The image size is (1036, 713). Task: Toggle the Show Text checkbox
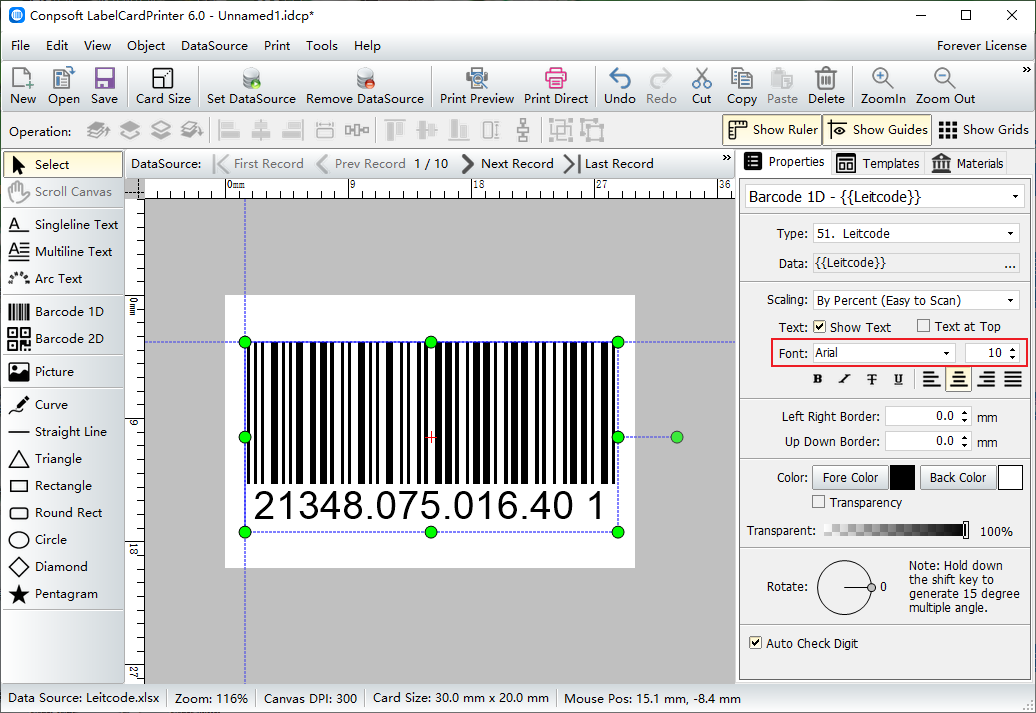[819, 326]
